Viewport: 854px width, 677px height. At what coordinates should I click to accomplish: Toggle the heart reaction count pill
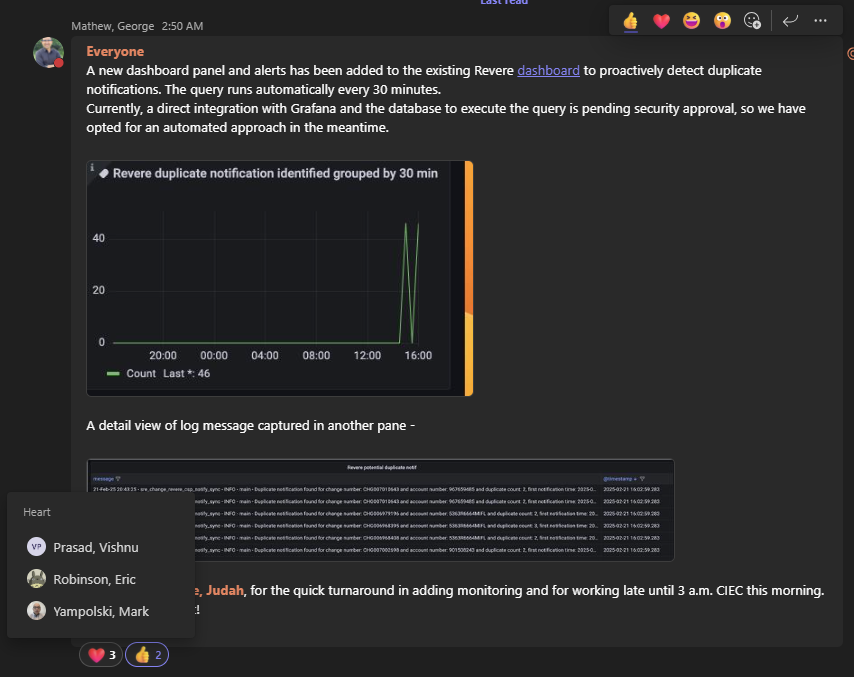[101, 655]
